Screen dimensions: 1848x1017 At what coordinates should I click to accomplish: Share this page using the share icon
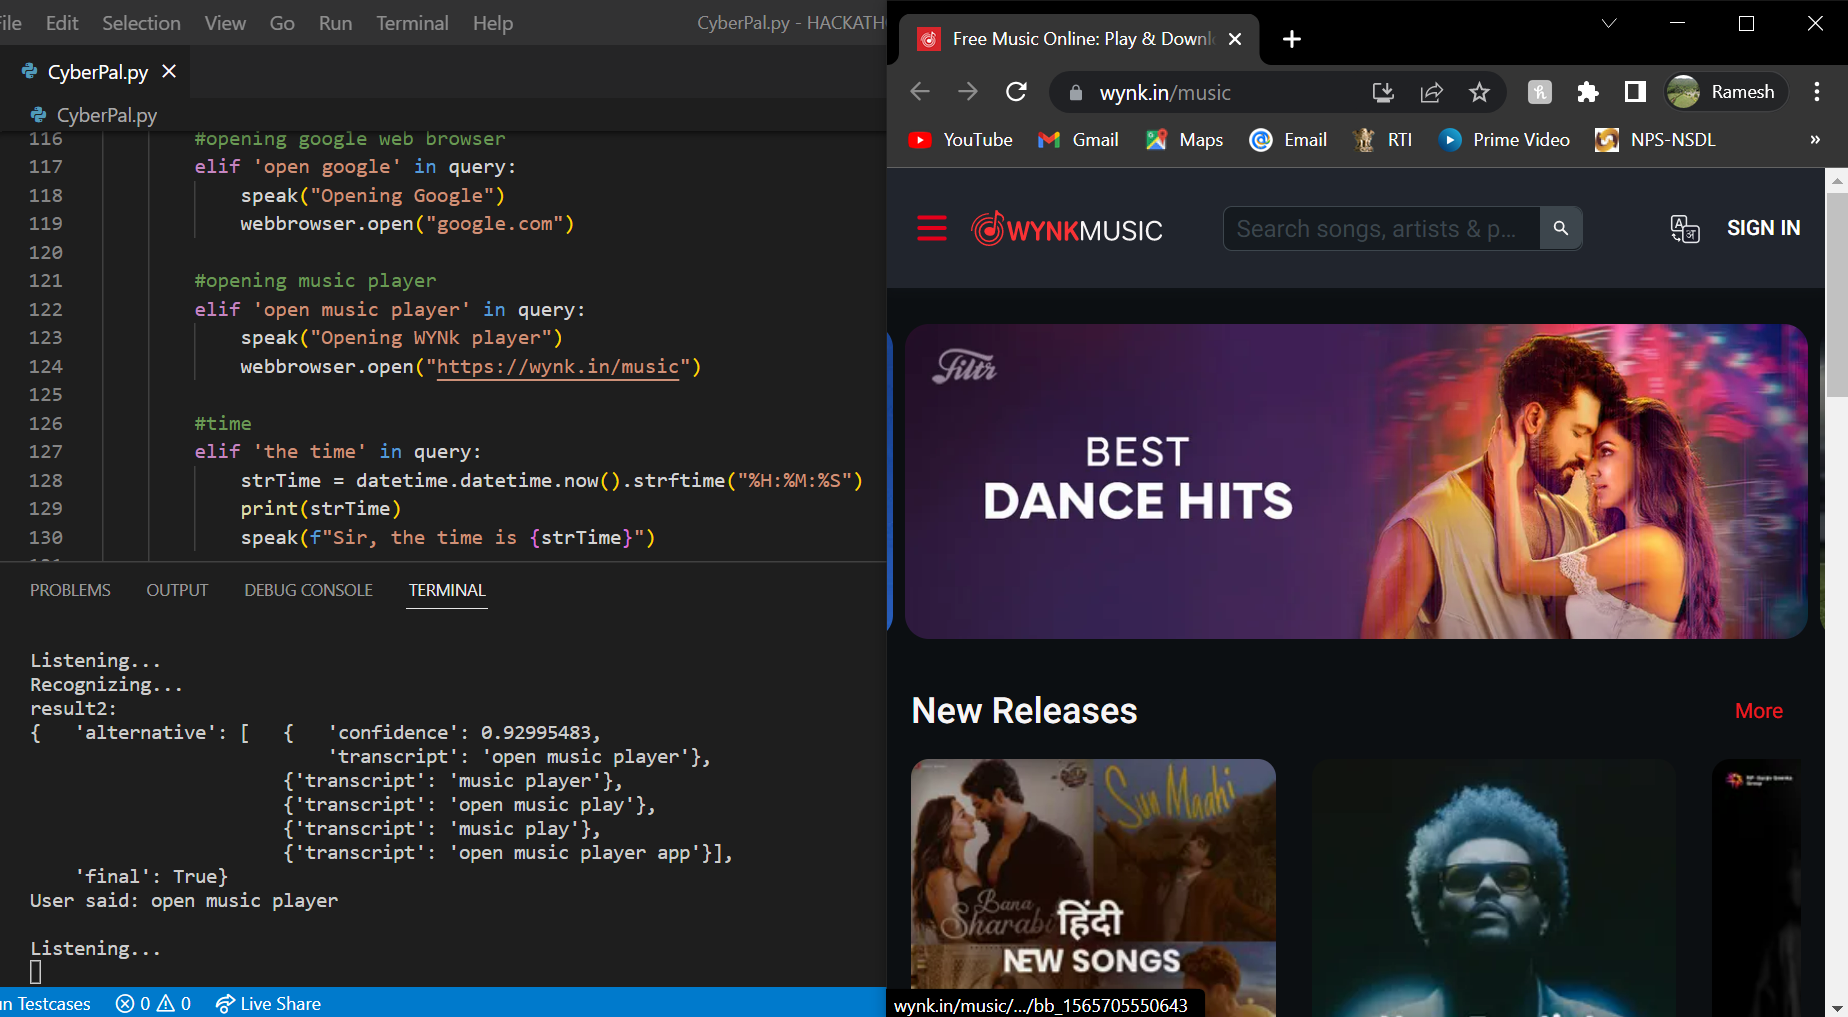point(1431,92)
